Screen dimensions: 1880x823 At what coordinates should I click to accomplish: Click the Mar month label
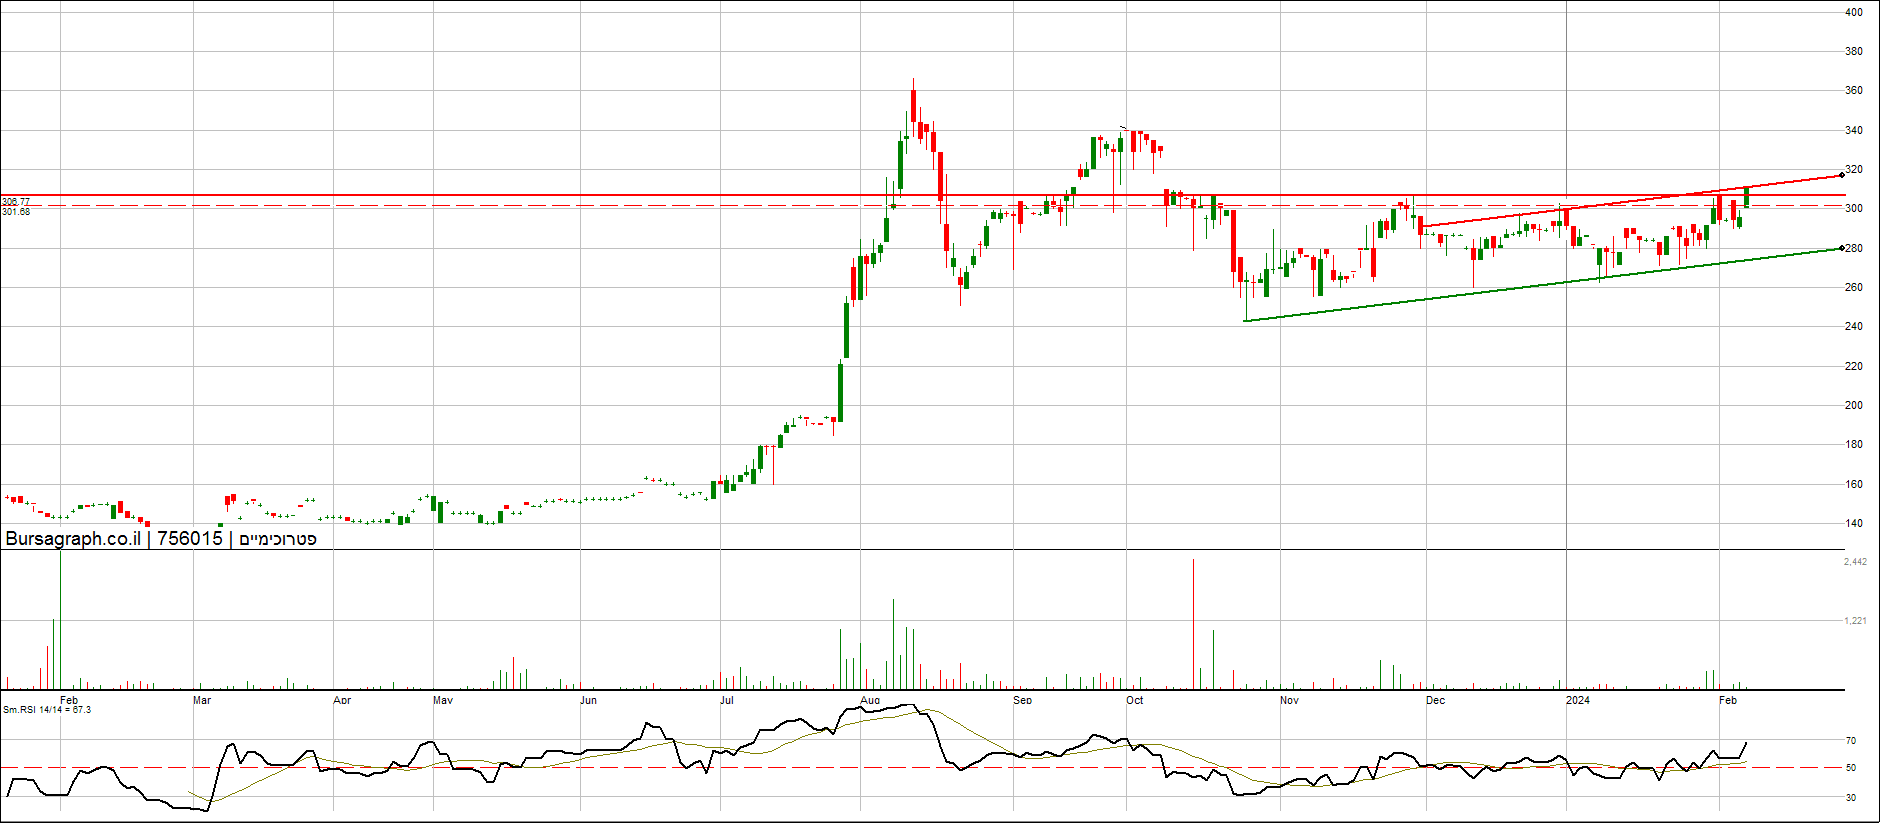(202, 700)
